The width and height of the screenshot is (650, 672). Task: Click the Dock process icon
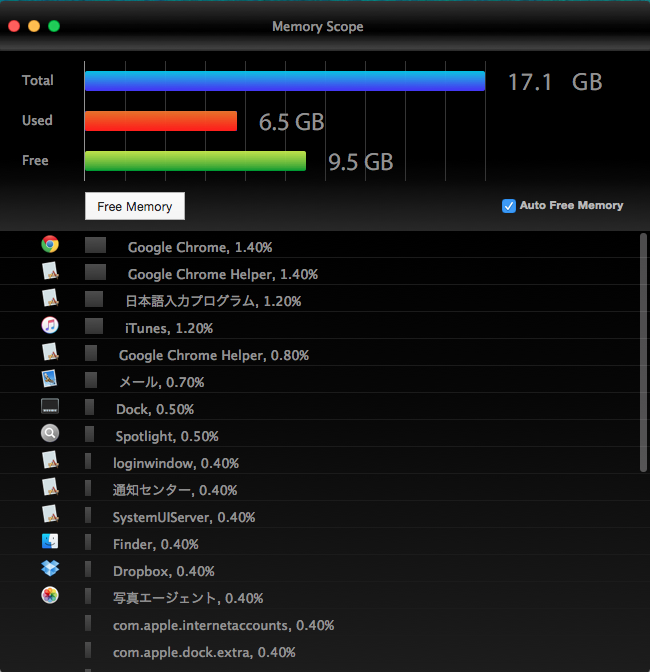point(50,406)
